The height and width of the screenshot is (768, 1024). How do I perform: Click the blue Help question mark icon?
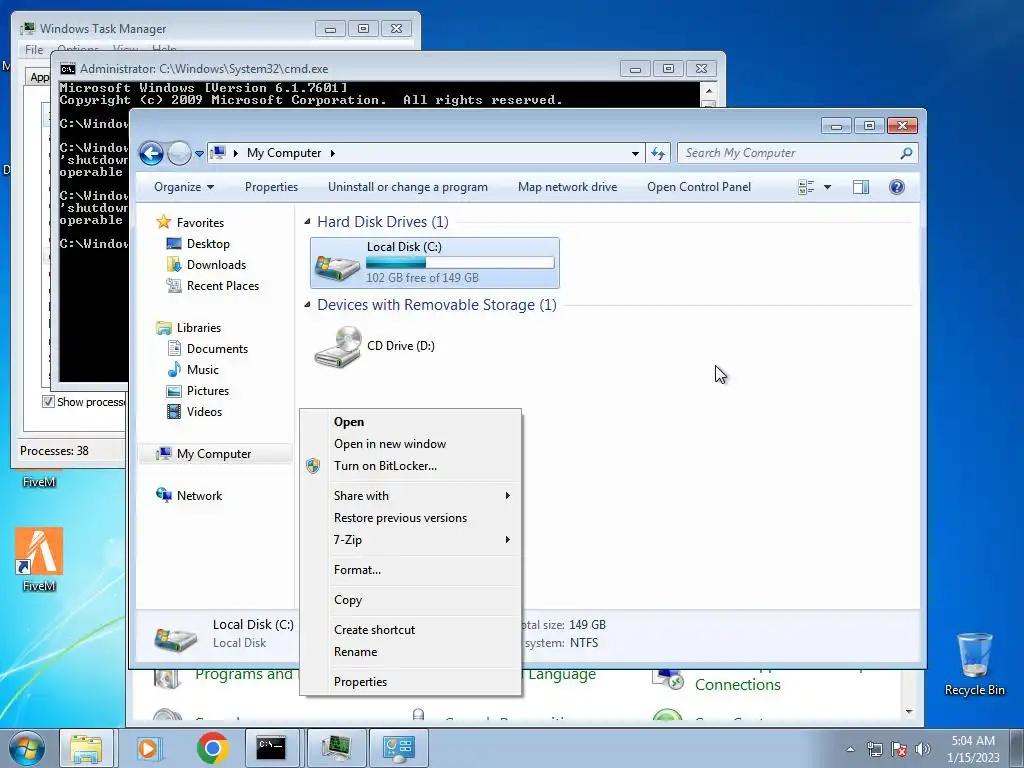click(x=897, y=187)
